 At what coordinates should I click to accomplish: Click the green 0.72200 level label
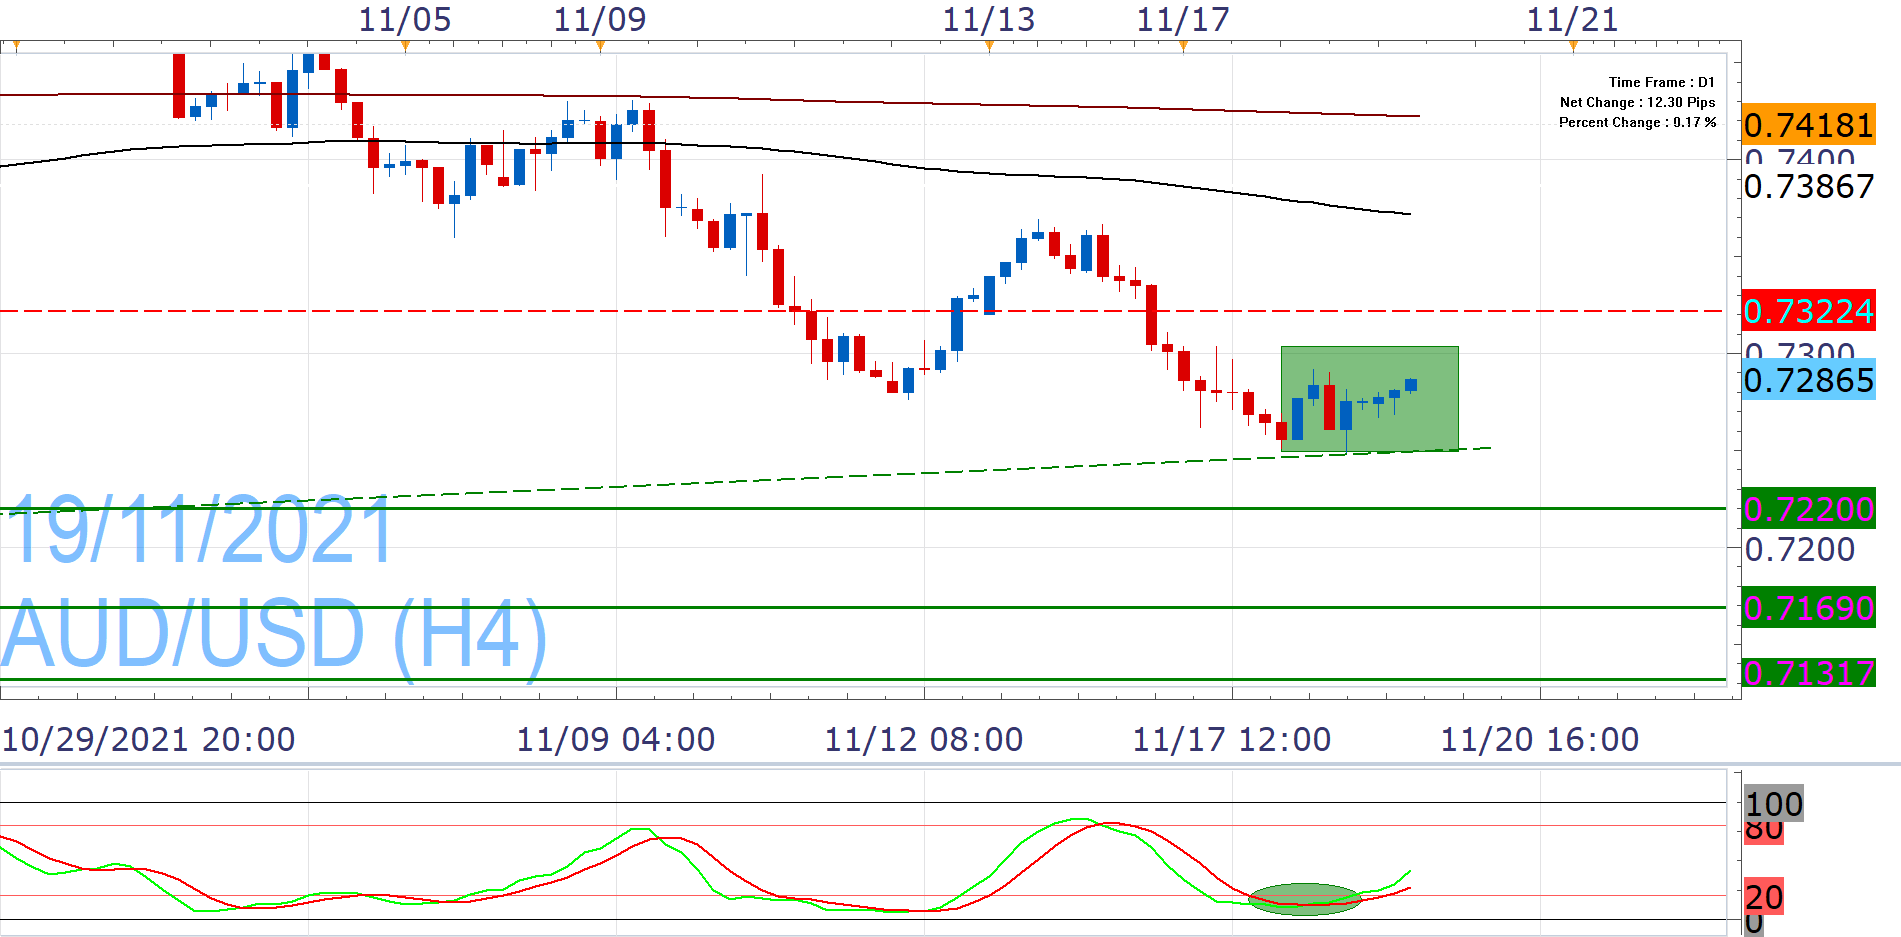tap(1808, 509)
